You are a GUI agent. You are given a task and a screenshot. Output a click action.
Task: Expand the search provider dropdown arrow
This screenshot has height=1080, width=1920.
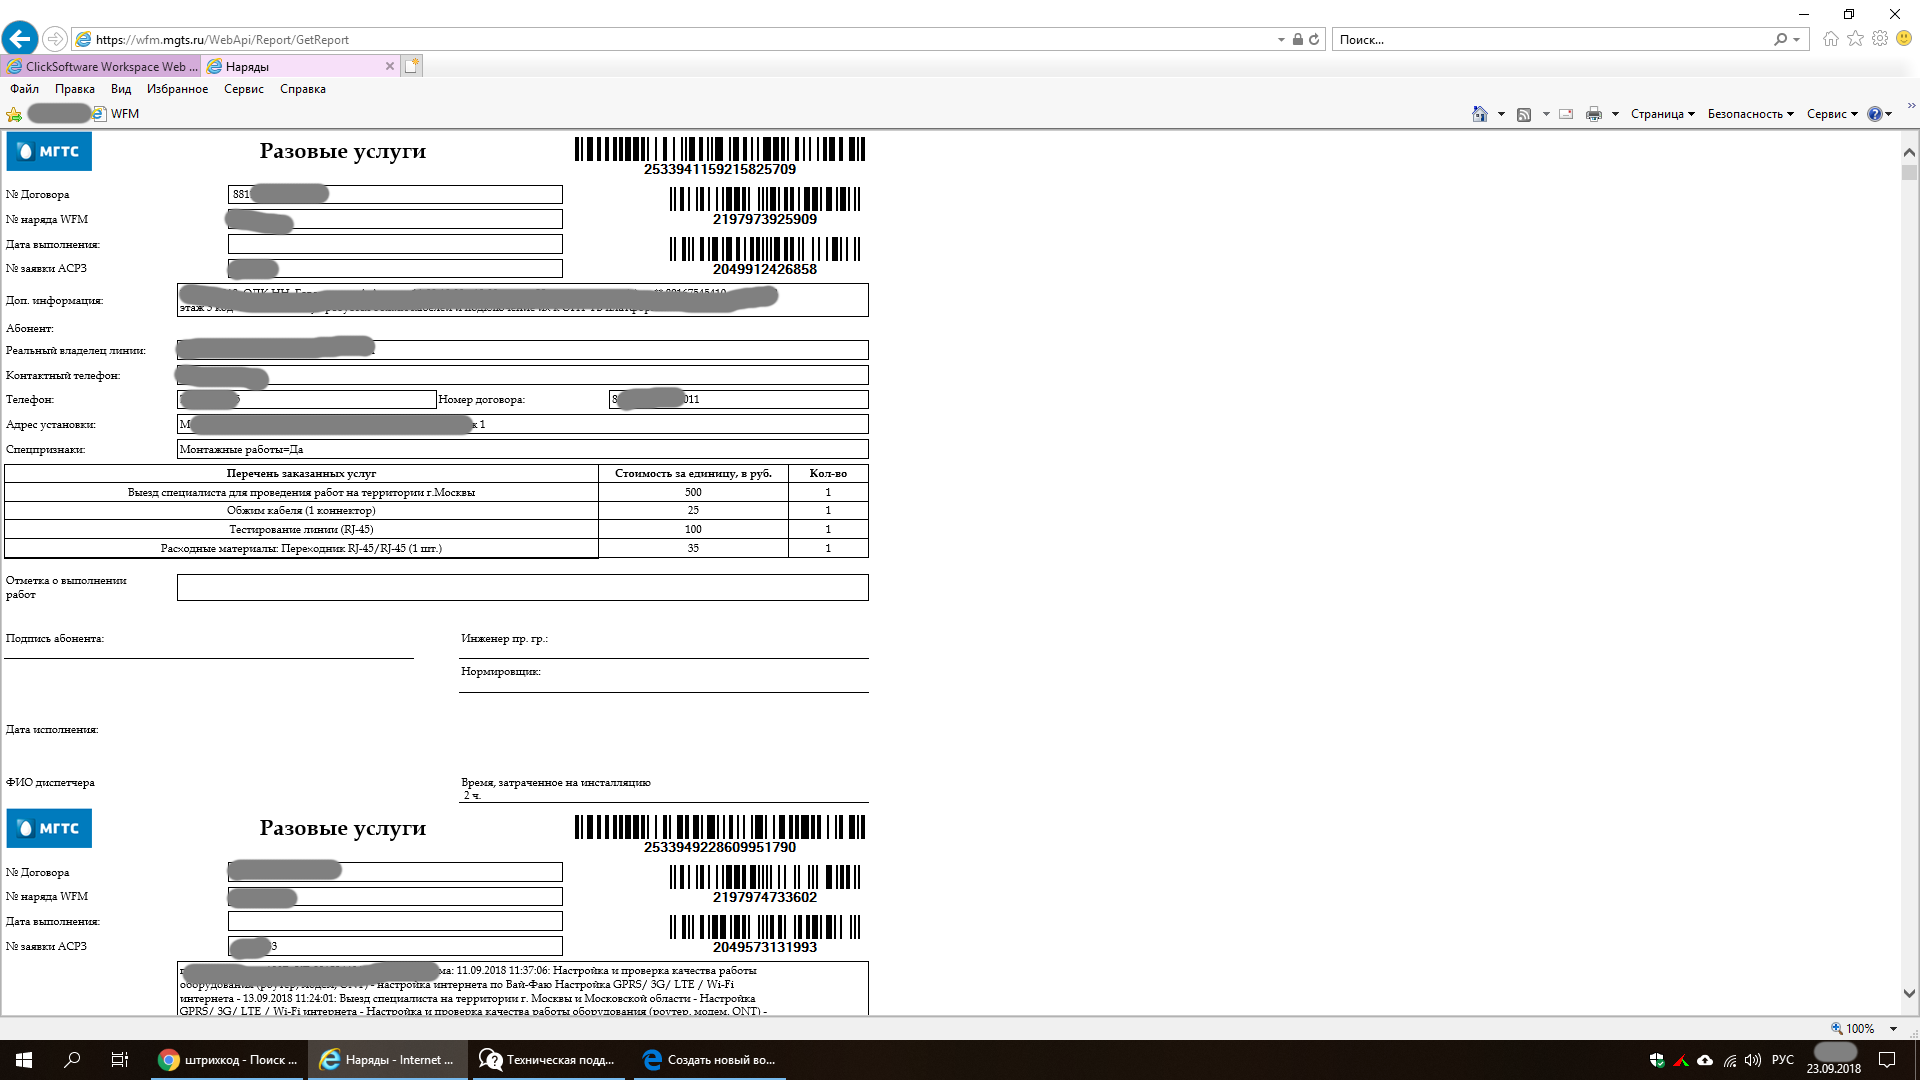pos(1797,39)
